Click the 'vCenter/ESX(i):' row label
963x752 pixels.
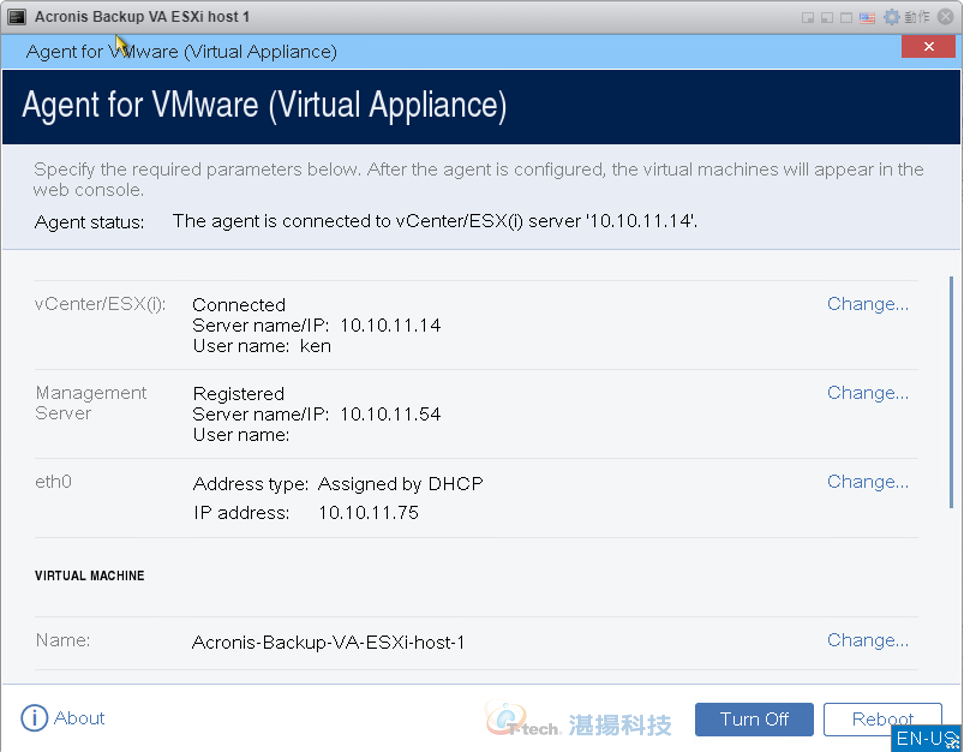(x=100, y=304)
